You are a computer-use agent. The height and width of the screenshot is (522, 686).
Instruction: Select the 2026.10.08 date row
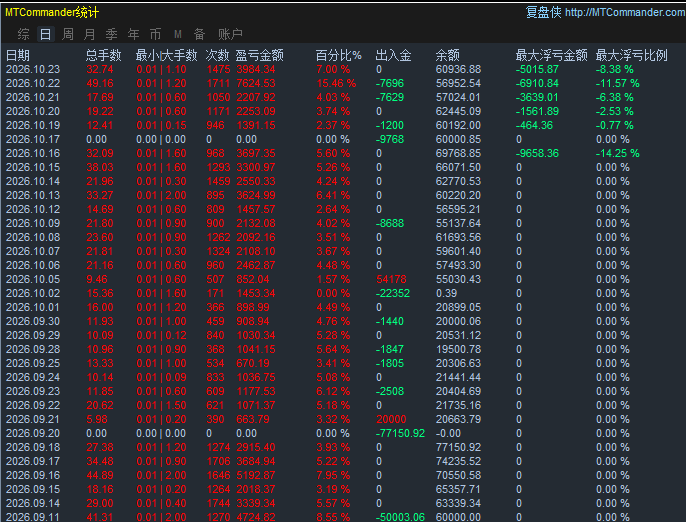click(33, 237)
